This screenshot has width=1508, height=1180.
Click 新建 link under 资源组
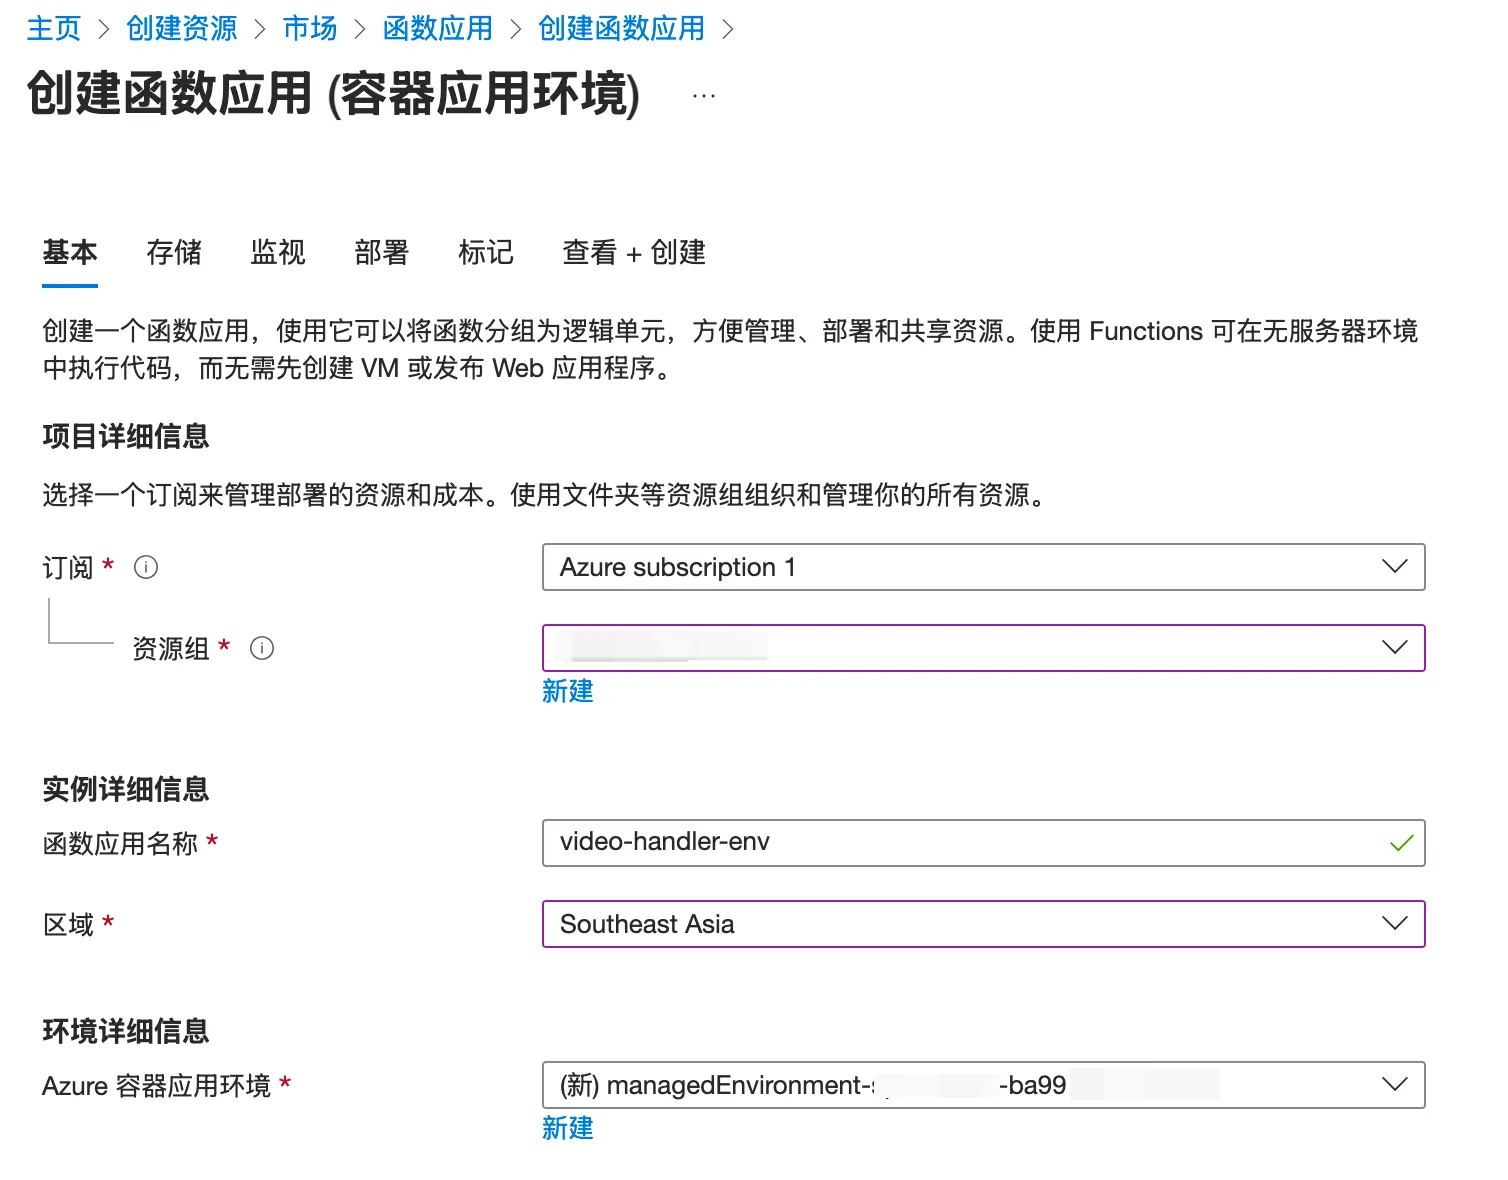click(x=567, y=691)
